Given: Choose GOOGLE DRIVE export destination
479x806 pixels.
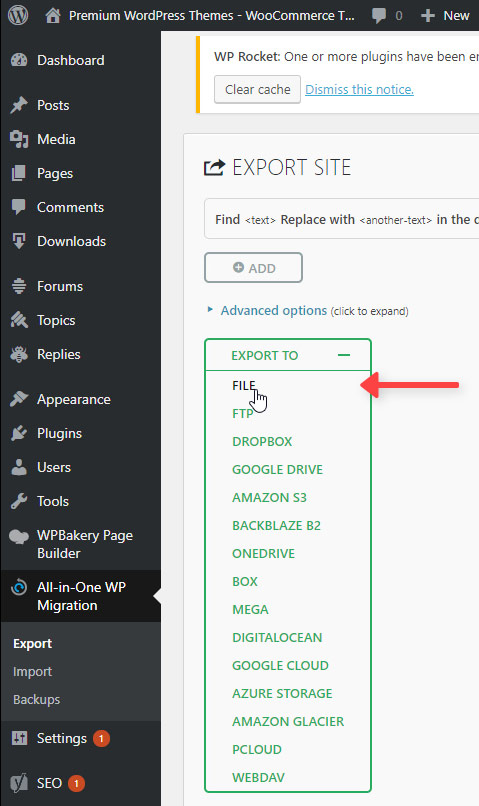Looking at the screenshot, I should click(278, 469).
